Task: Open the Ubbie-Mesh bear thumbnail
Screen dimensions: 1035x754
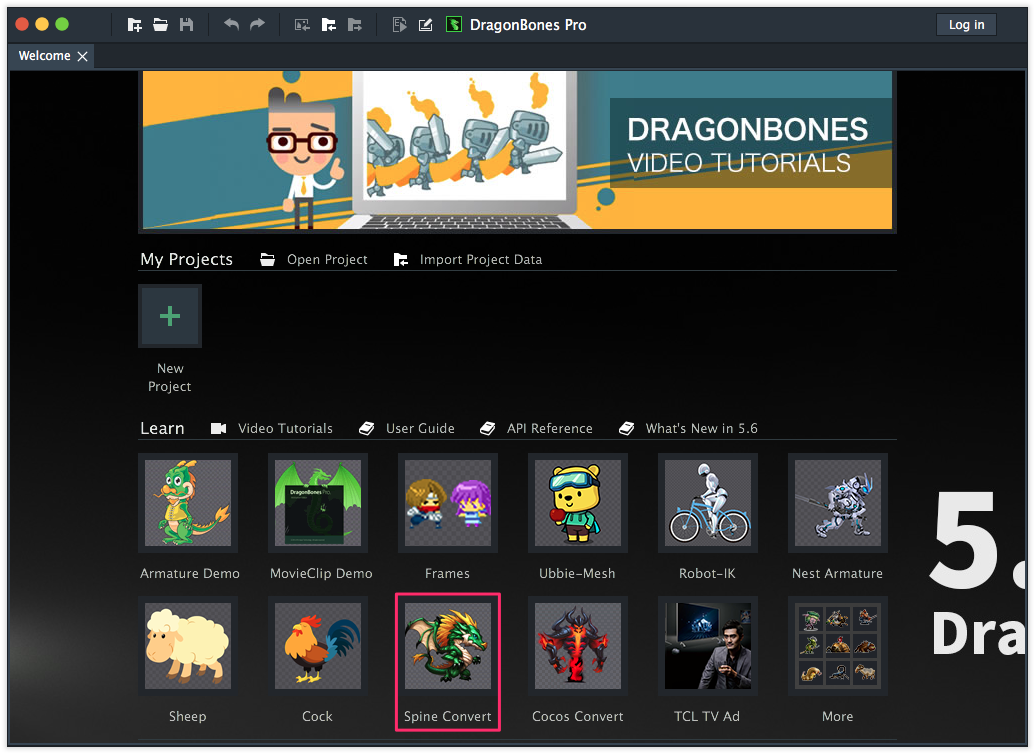Action: [x=578, y=503]
